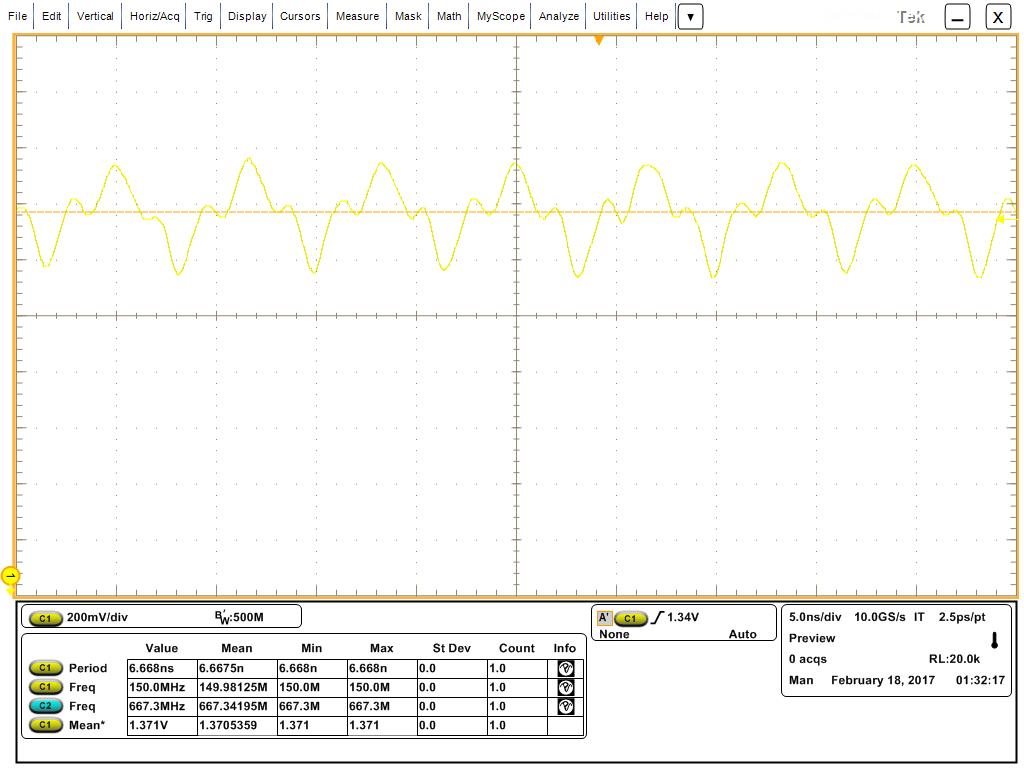Click the trigger level arrow on right edge
This screenshot has width=1024, height=768.
[1001, 220]
